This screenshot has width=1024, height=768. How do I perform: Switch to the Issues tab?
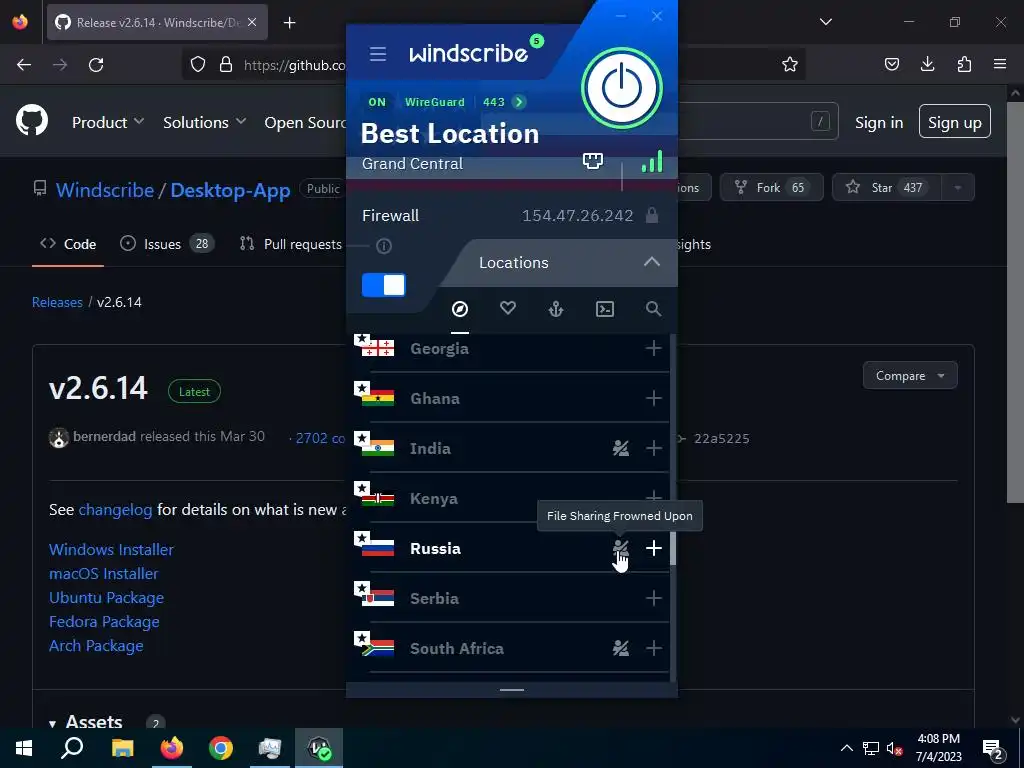pyautogui.click(x=167, y=244)
